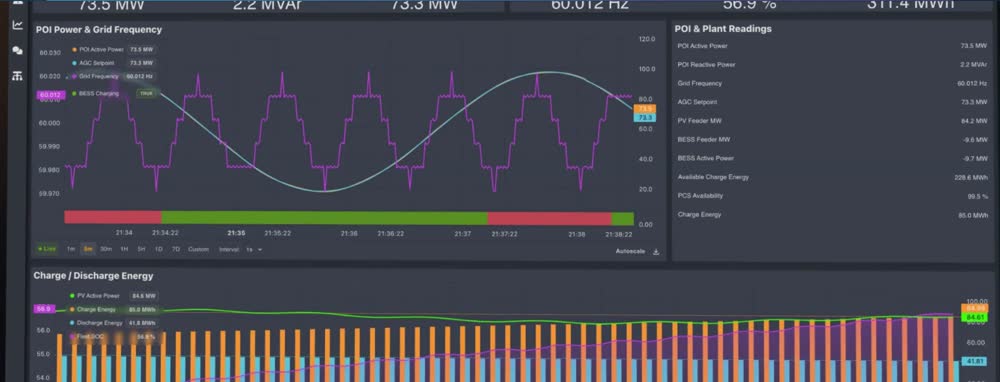Select the 1D time range
The image size is (1000, 382).
point(158,249)
